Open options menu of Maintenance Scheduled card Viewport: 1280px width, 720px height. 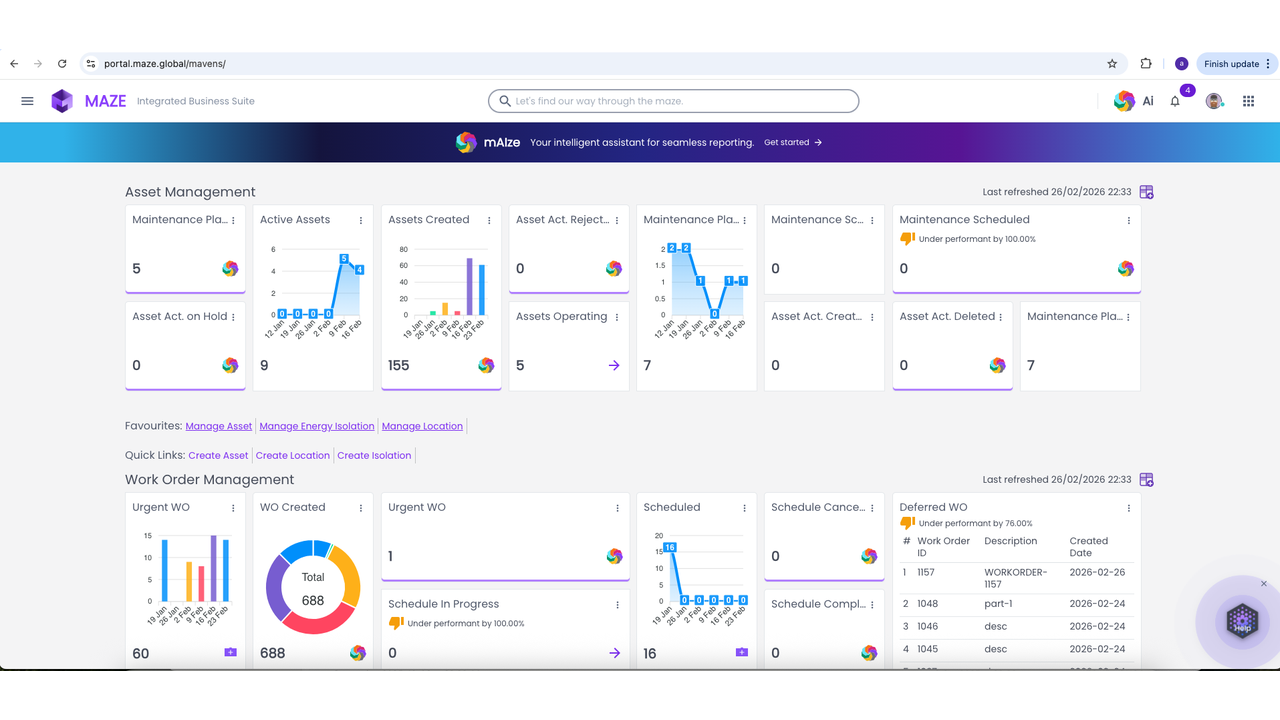tap(1129, 220)
